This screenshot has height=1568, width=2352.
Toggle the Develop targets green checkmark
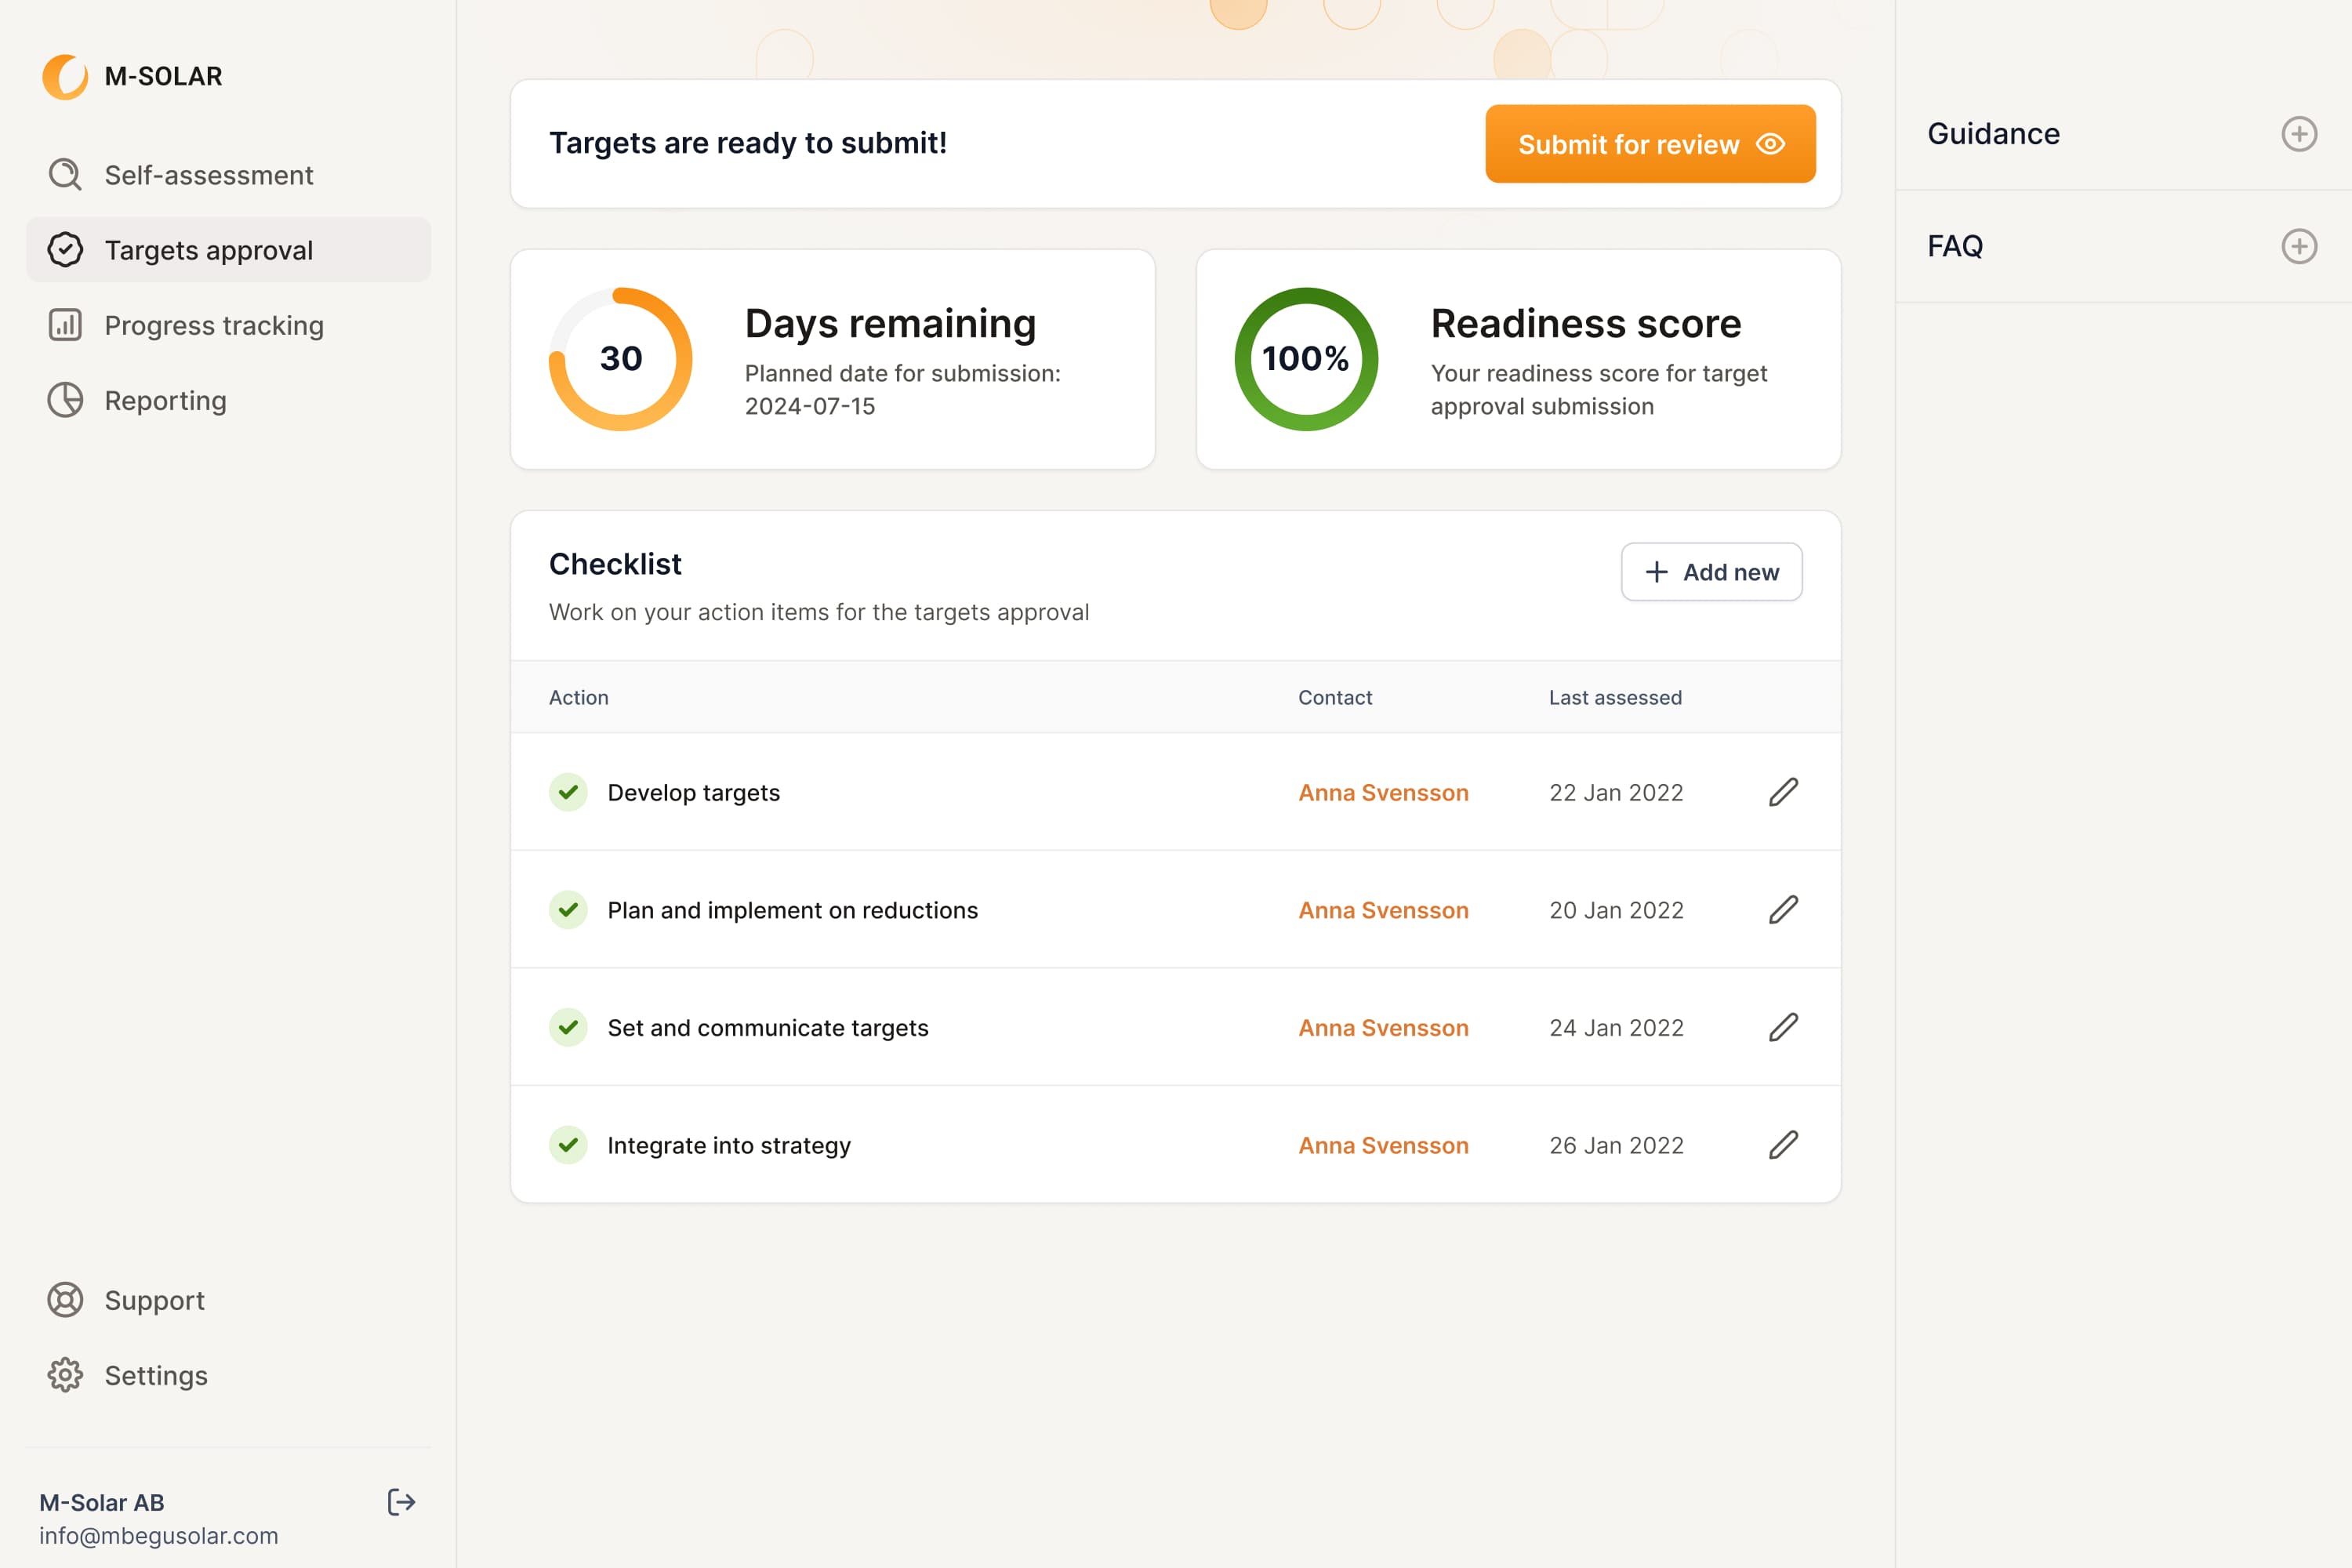[568, 792]
